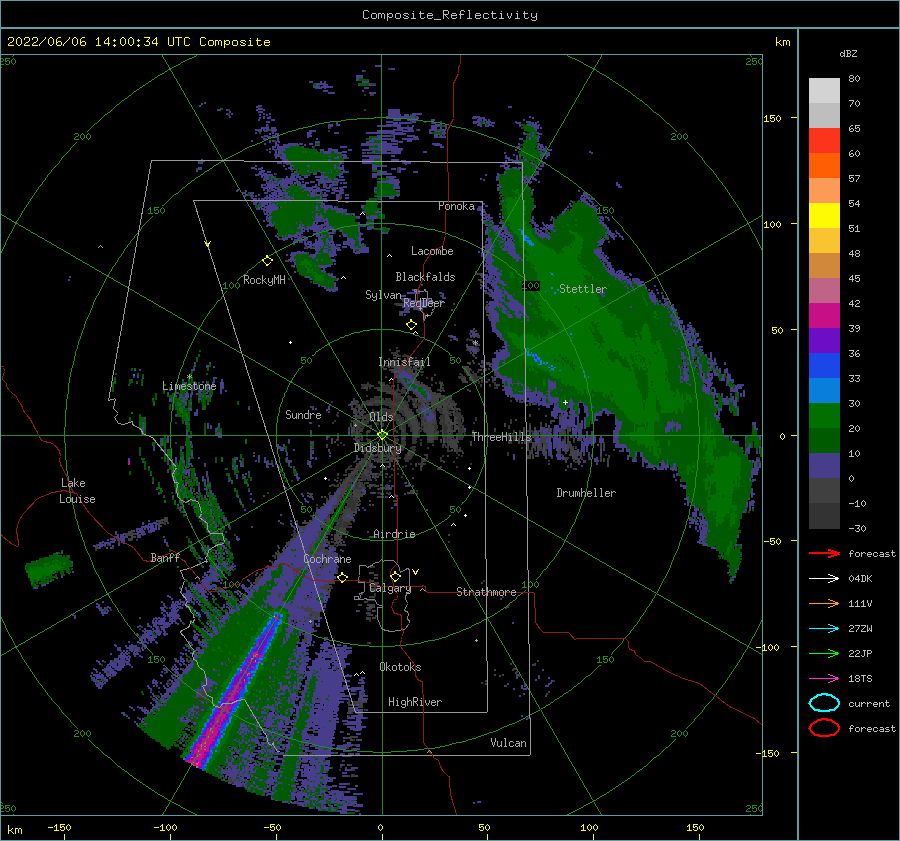Screen dimensions: 900x841
Task: Click the Innisfail city label
Action: pos(404,362)
